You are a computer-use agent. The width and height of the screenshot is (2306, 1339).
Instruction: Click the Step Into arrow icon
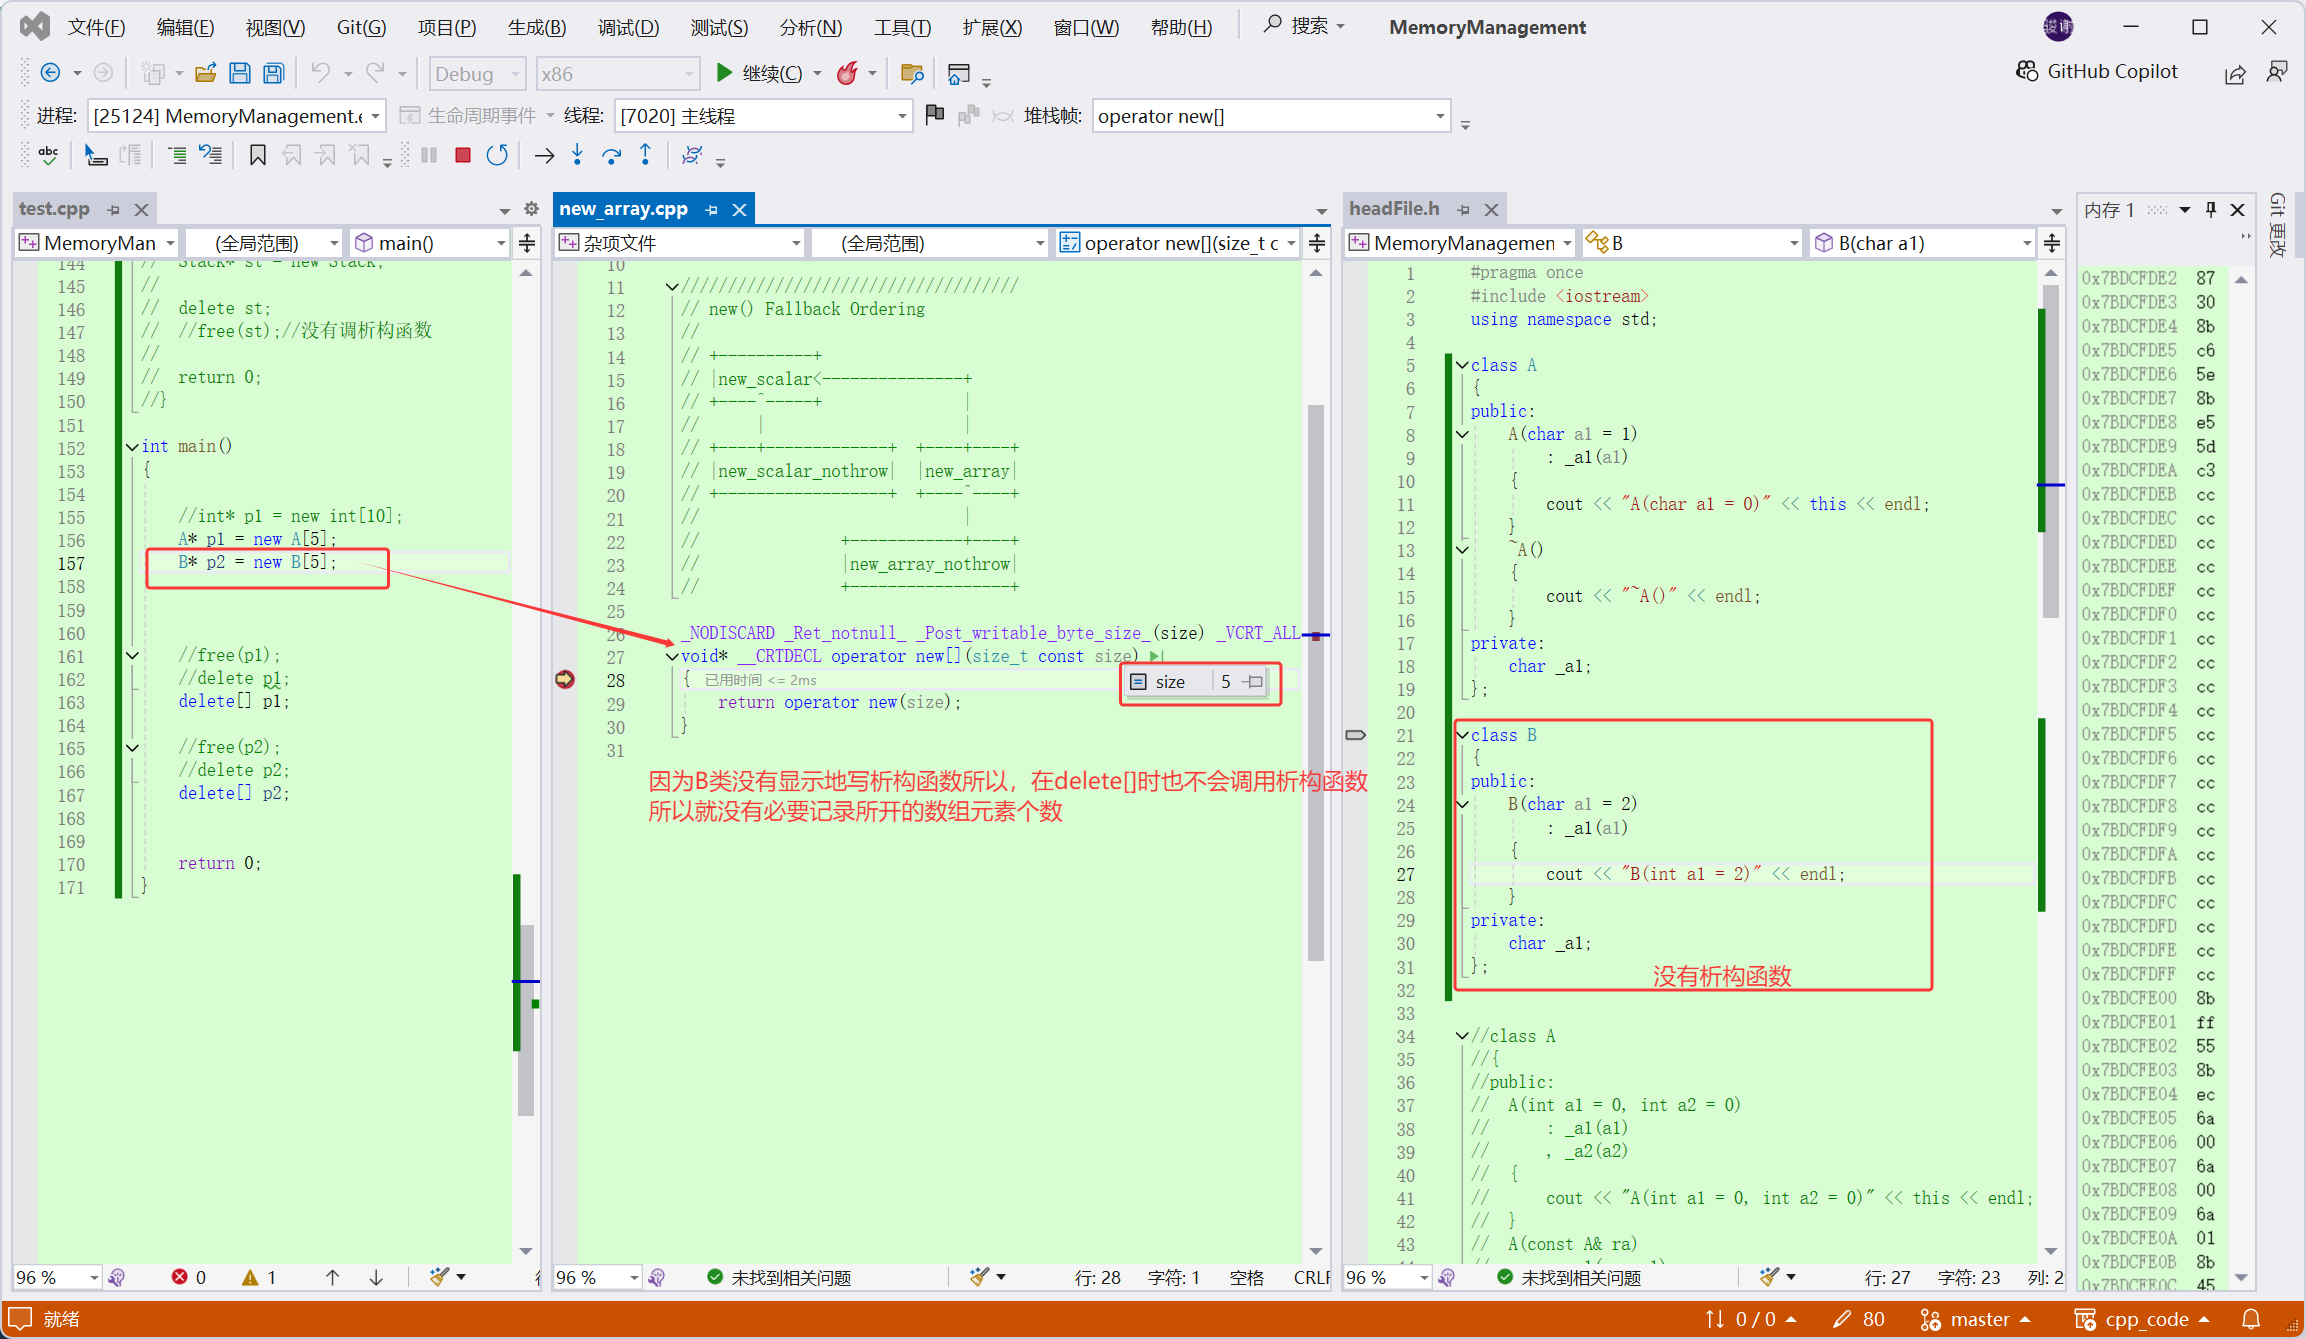click(x=577, y=155)
